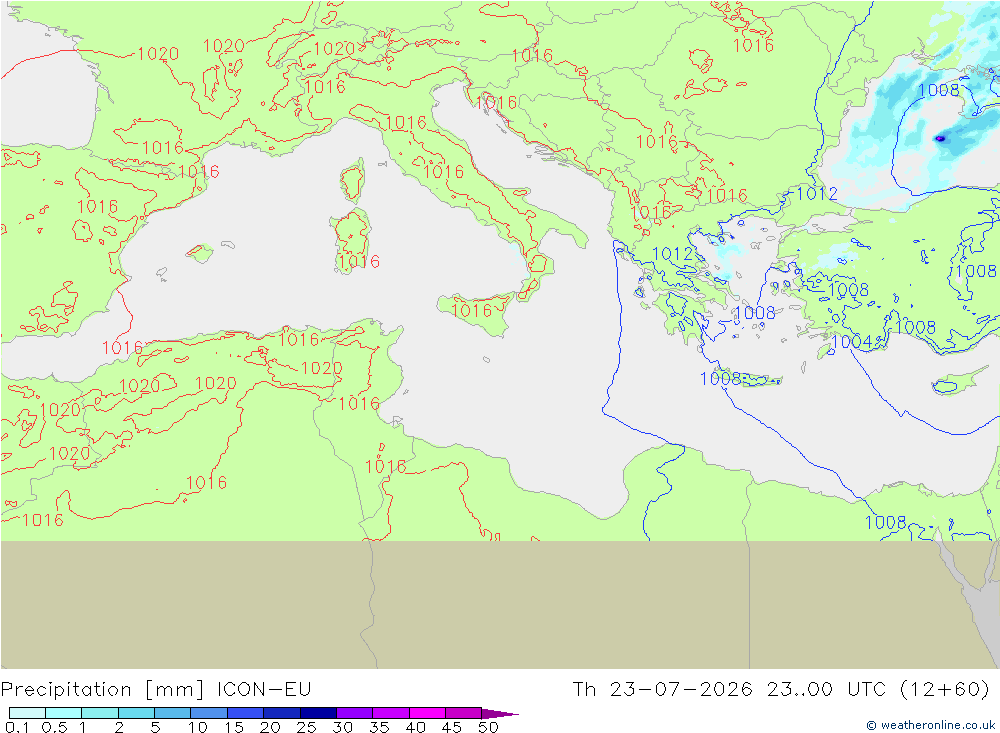Viewport: 1000px width, 733px height.
Task: Click the '1008' label over Black Sea precipitation
Action: click(938, 90)
